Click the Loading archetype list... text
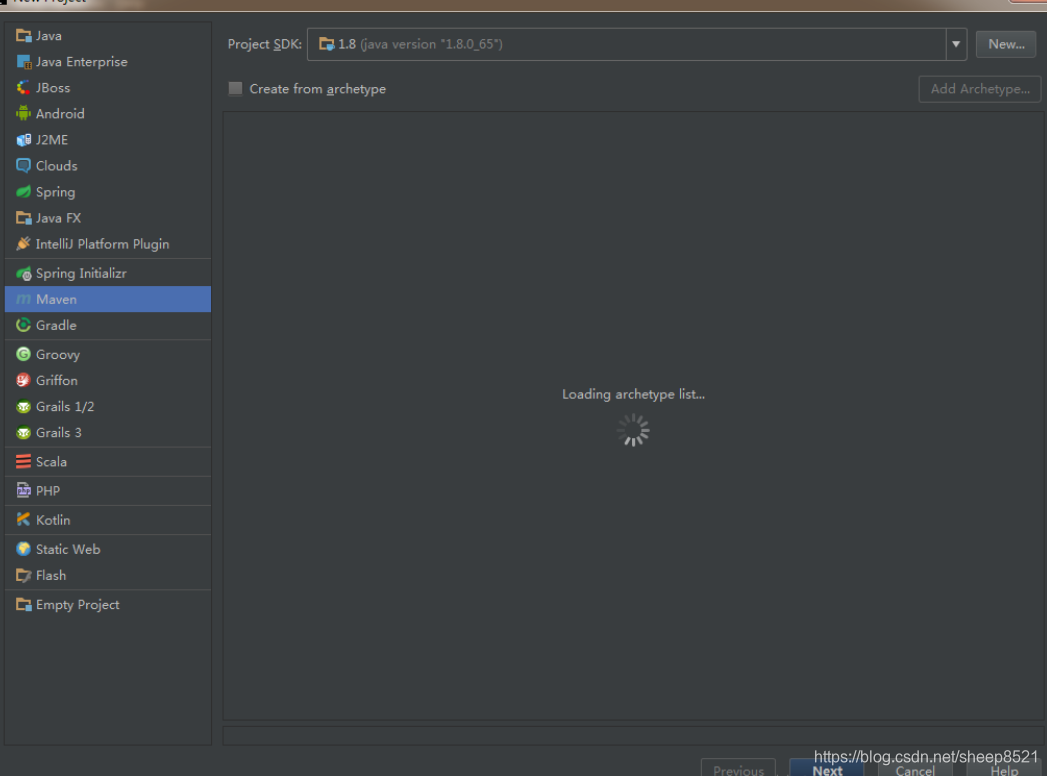The image size is (1047, 776). 633,394
